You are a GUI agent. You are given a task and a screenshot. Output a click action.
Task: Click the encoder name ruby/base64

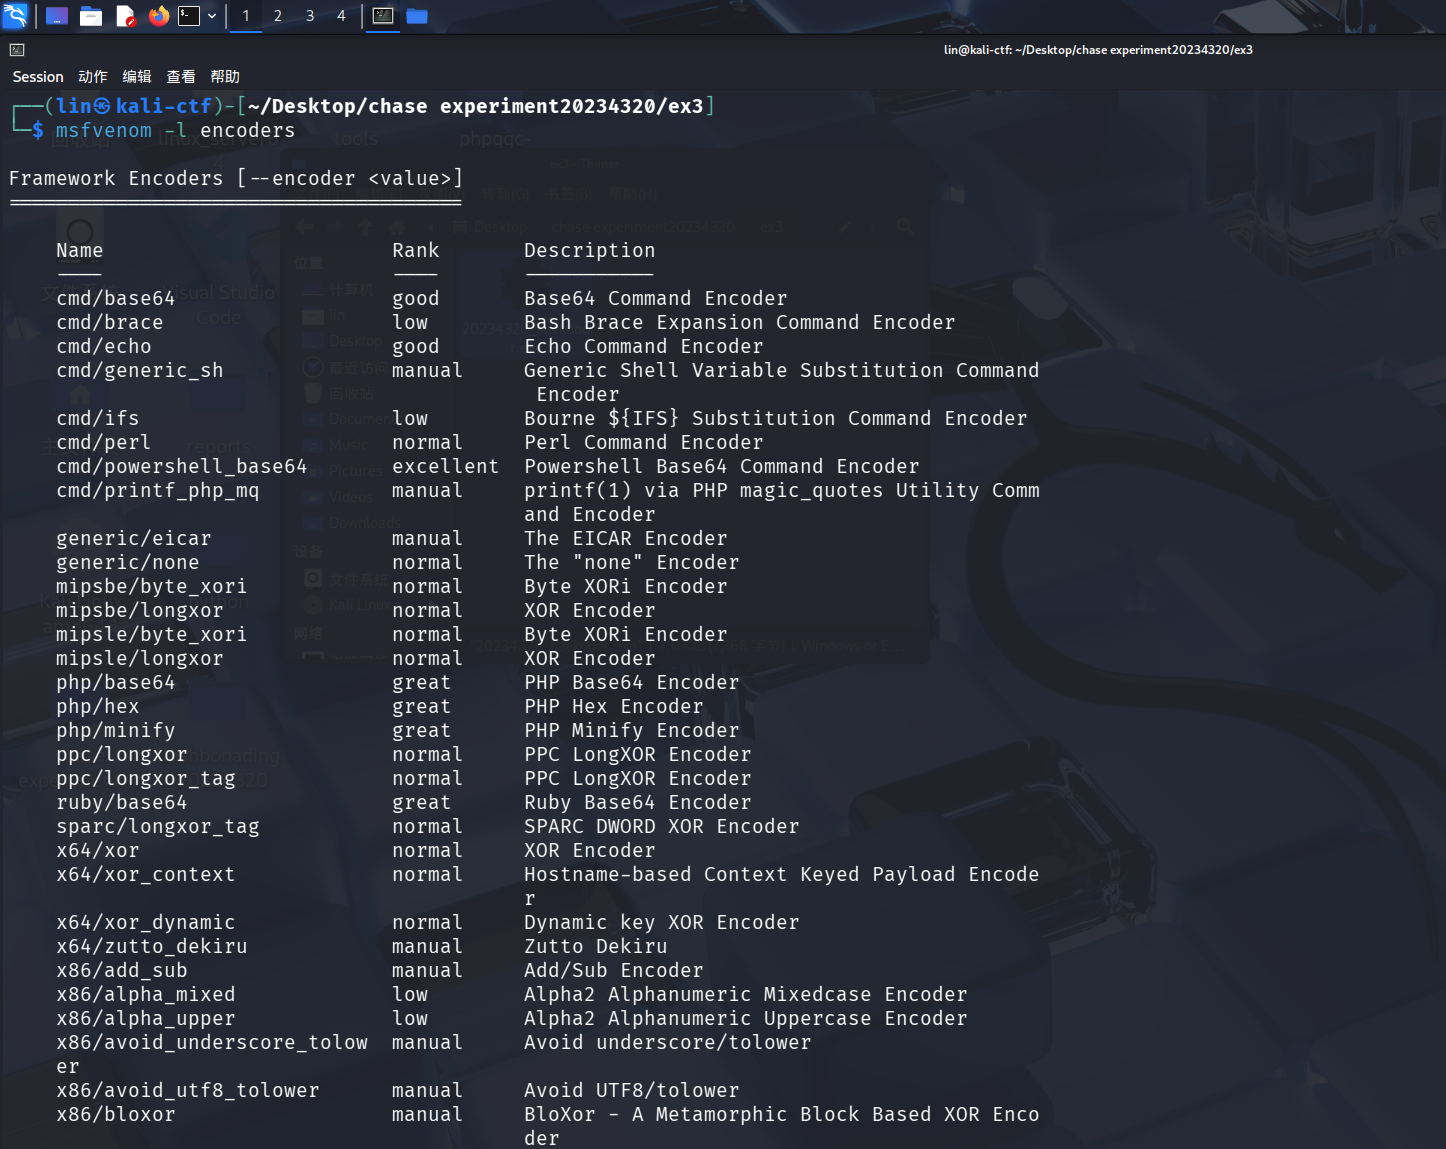[122, 803]
